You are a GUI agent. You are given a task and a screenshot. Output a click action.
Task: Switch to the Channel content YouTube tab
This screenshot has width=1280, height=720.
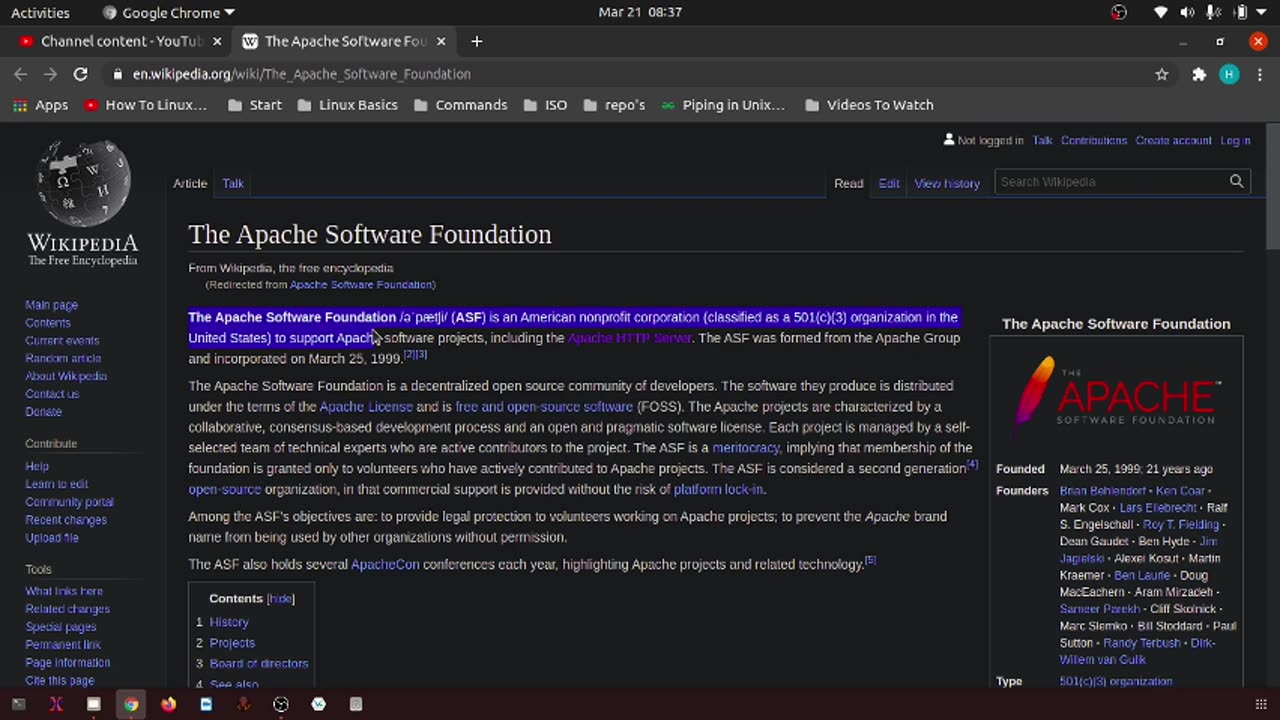tap(121, 41)
